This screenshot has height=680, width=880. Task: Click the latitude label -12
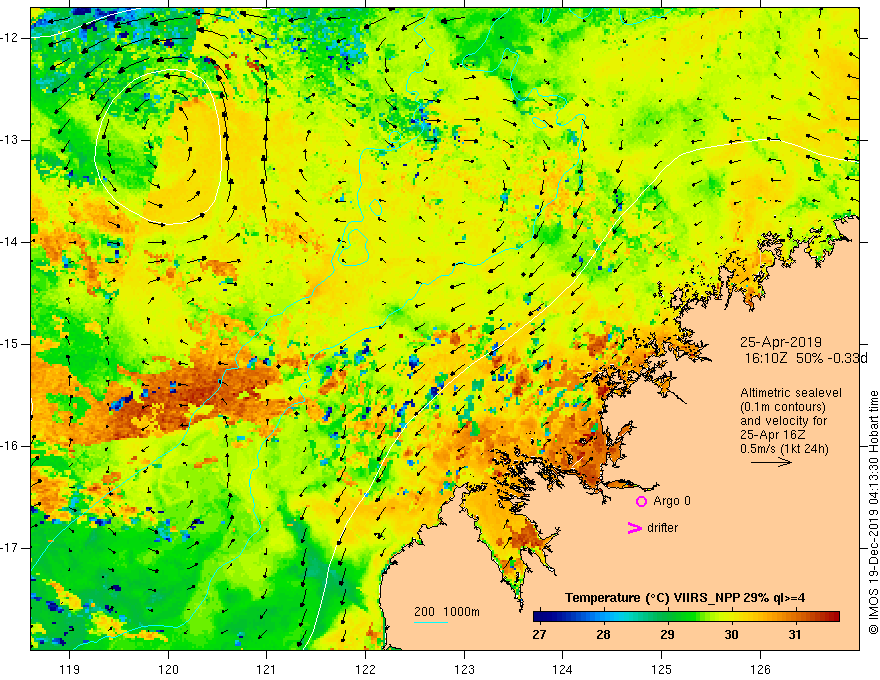tap(10, 38)
